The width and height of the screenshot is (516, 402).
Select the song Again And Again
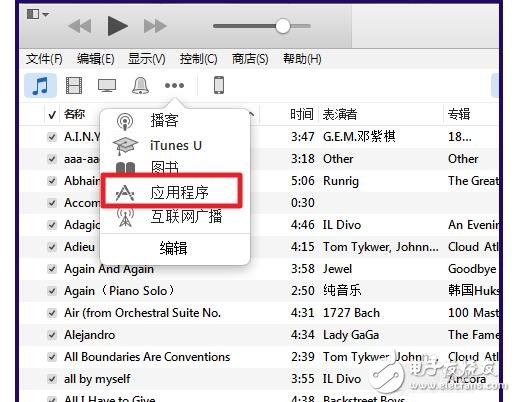pos(109,269)
